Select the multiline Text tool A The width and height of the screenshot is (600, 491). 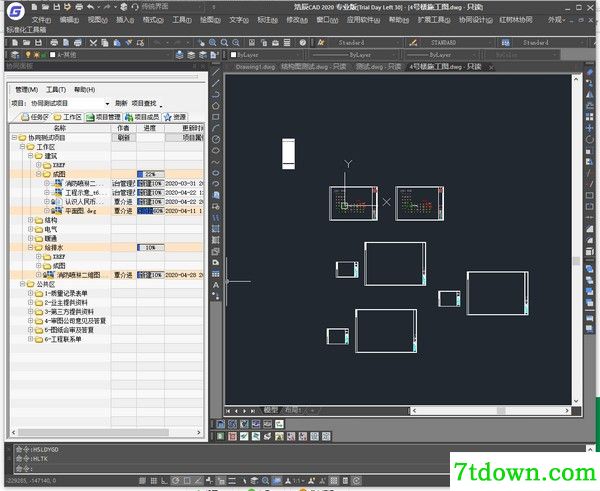pyautogui.click(x=216, y=285)
